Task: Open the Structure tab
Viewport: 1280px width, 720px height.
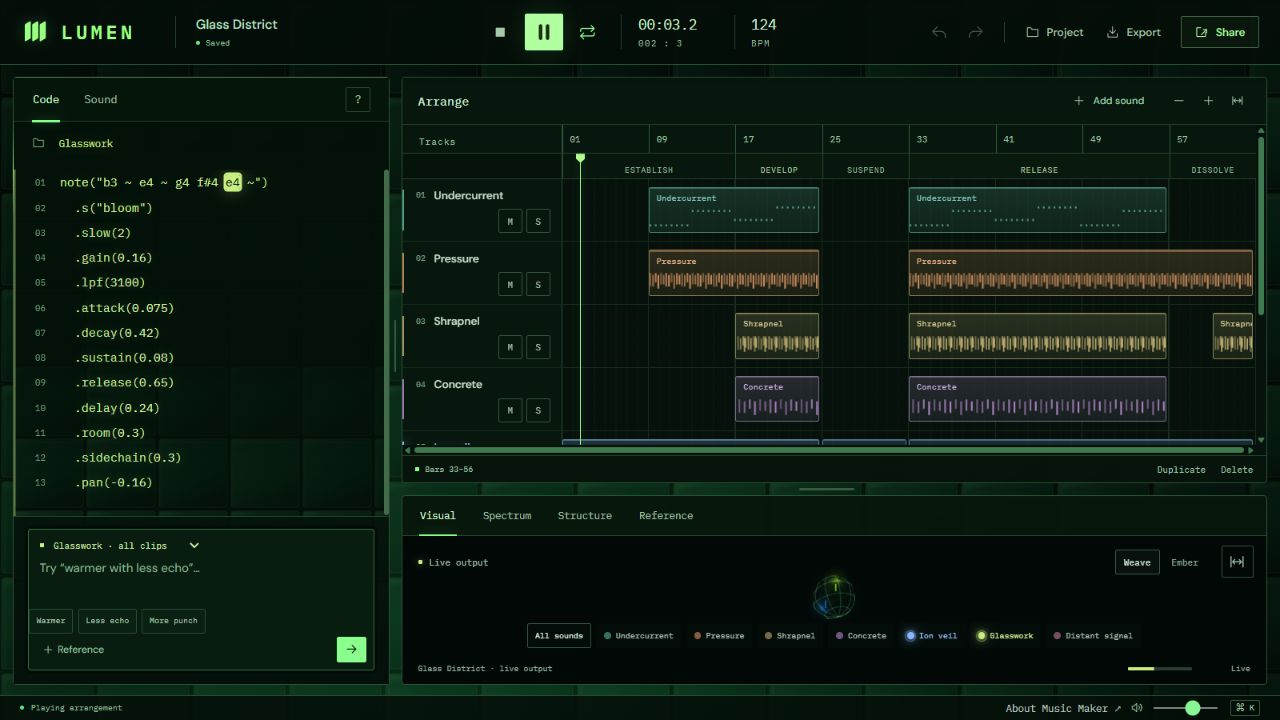Action: pos(585,516)
